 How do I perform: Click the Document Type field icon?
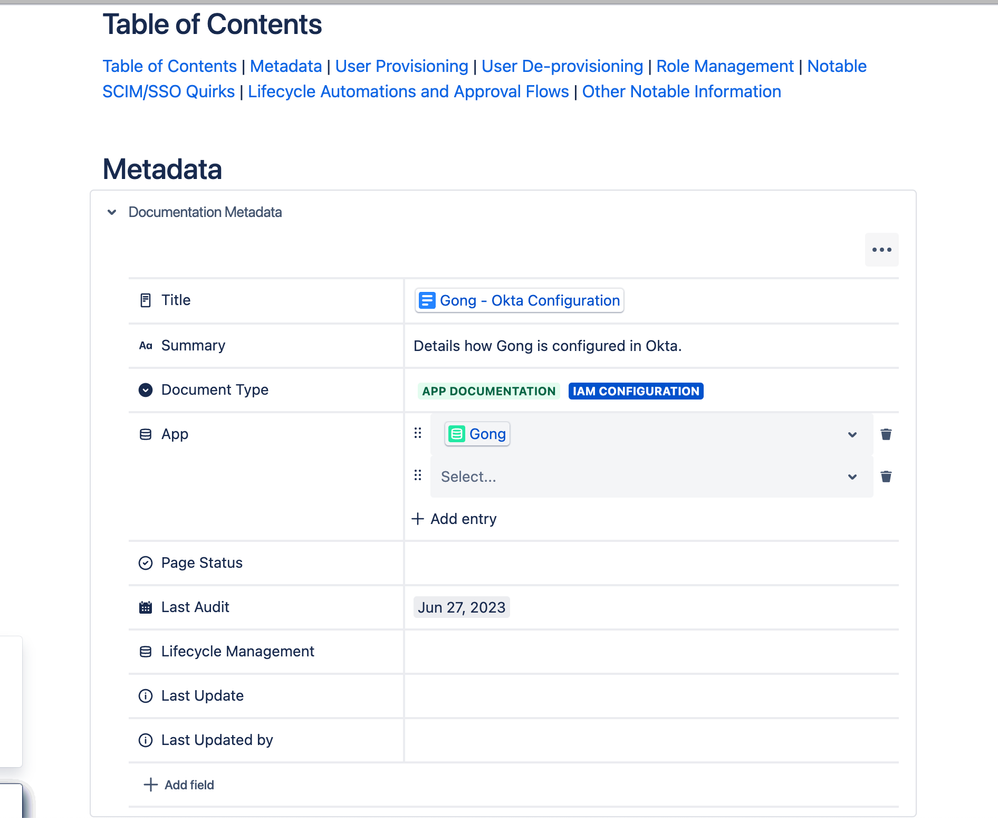point(146,390)
